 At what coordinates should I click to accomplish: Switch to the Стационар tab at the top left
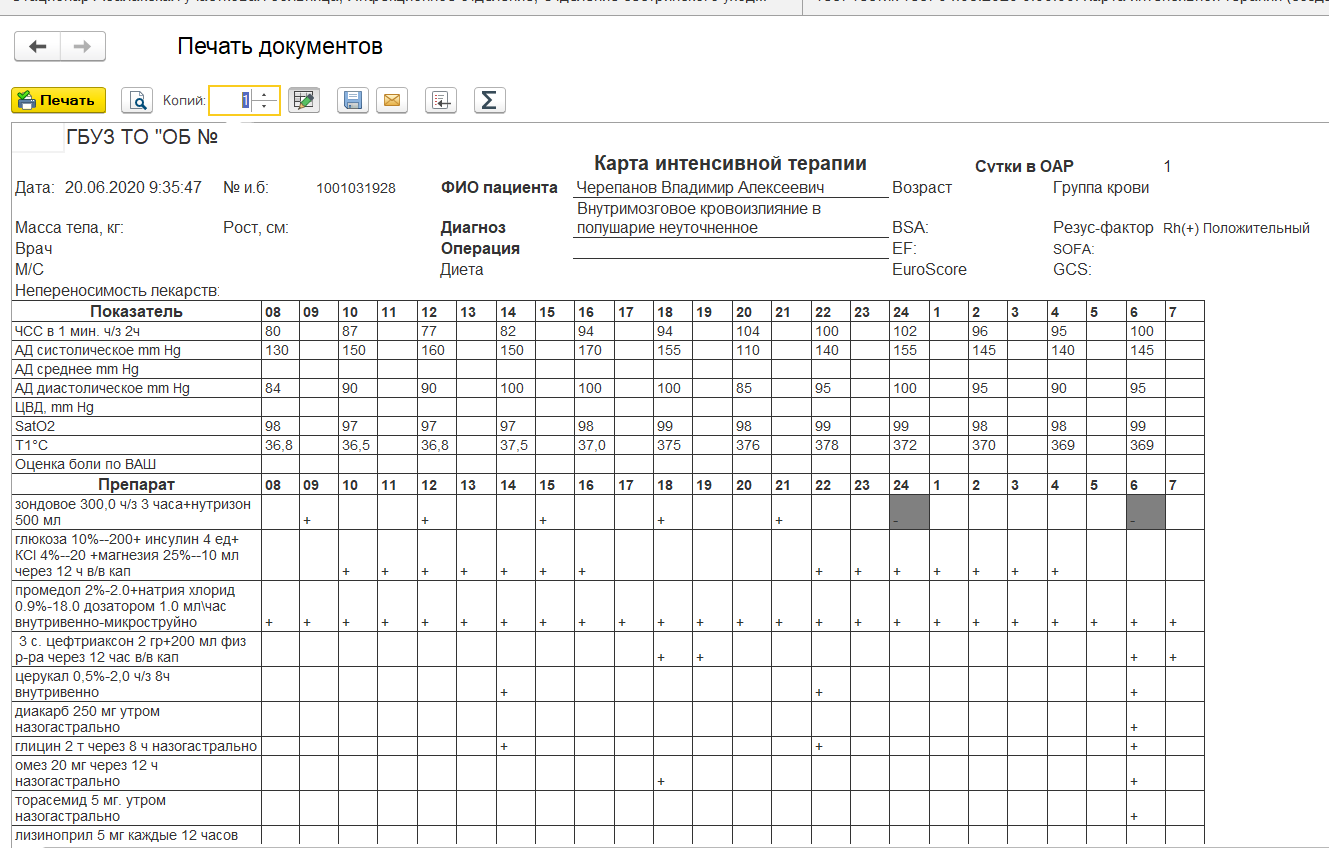[400, 3]
